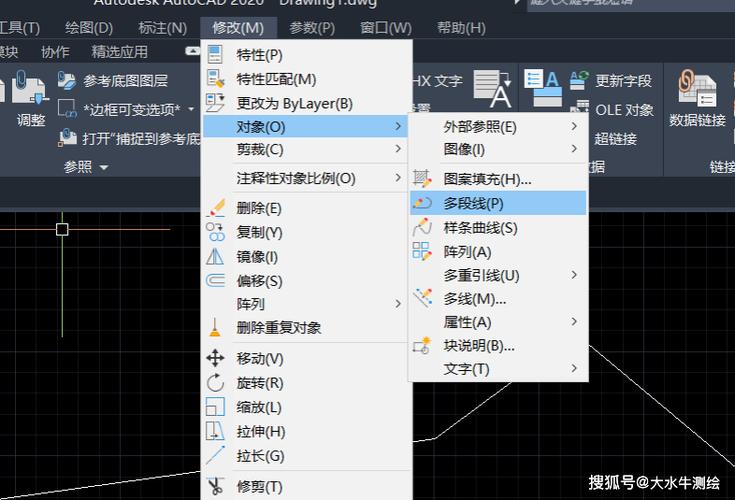Click the 删除重复对象 broom icon
This screenshot has height=500, width=735.
click(x=215, y=328)
